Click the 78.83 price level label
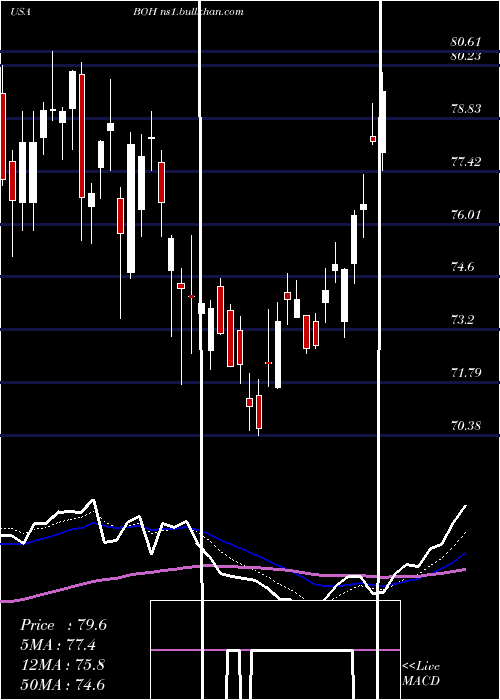The width and height of the screenshot is (500, 700). [x=466, y=109]
